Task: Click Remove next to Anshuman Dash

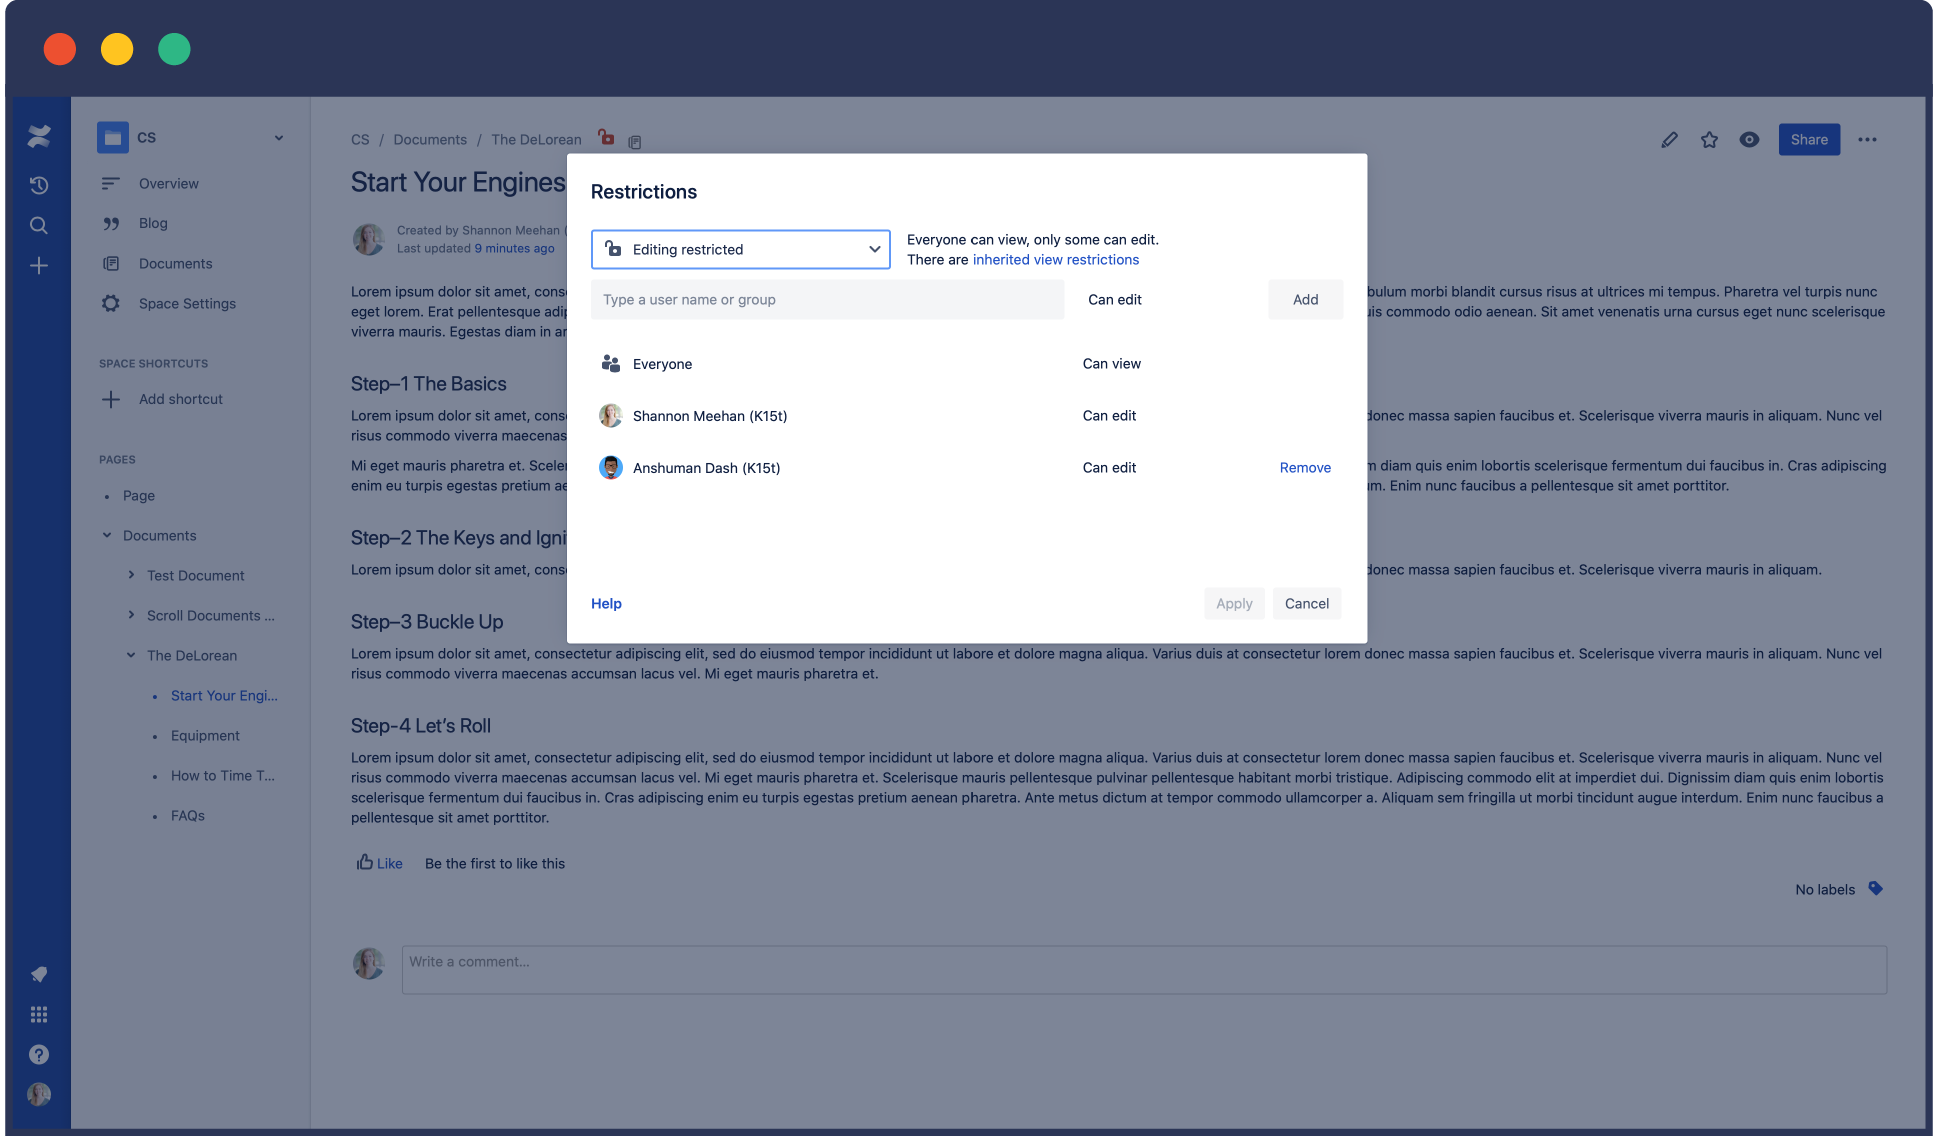Action: [1304, 467]
